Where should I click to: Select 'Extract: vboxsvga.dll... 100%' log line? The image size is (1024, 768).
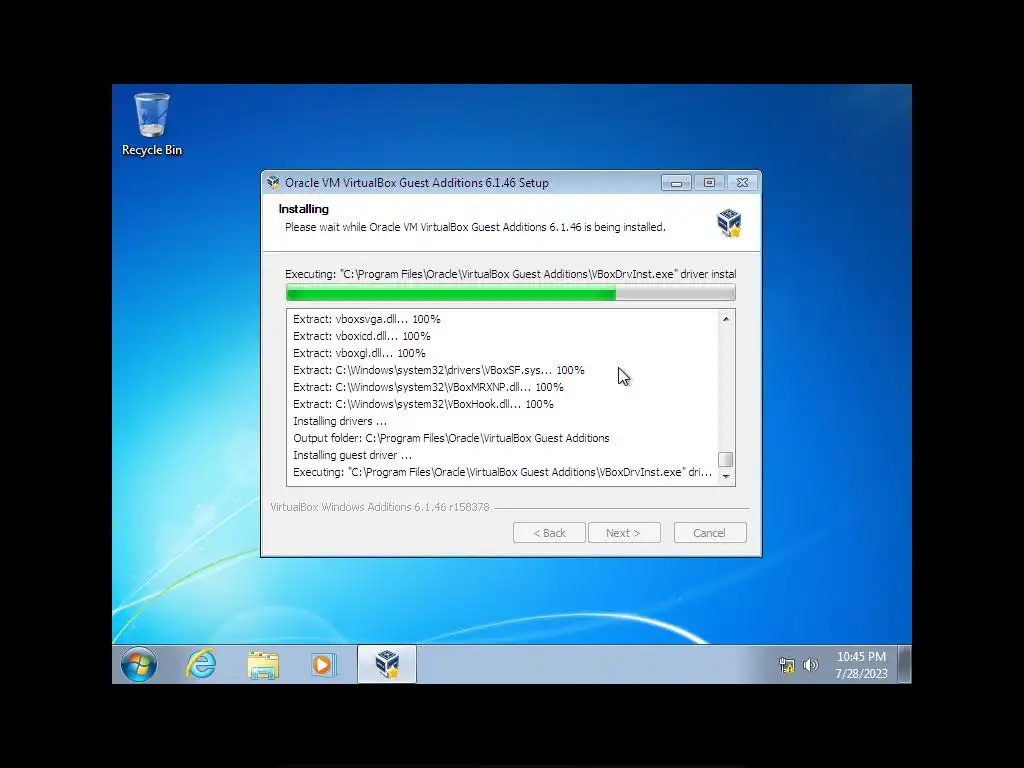pyautogui.click(x=367, y=319)
